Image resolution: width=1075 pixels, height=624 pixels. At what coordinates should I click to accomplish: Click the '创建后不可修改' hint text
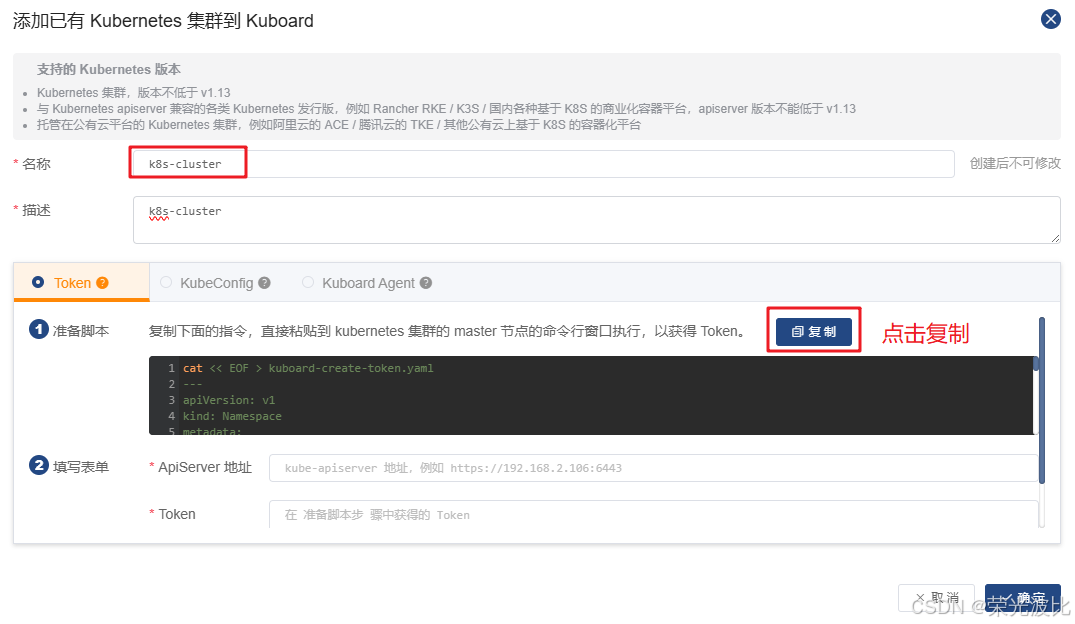1015,163
